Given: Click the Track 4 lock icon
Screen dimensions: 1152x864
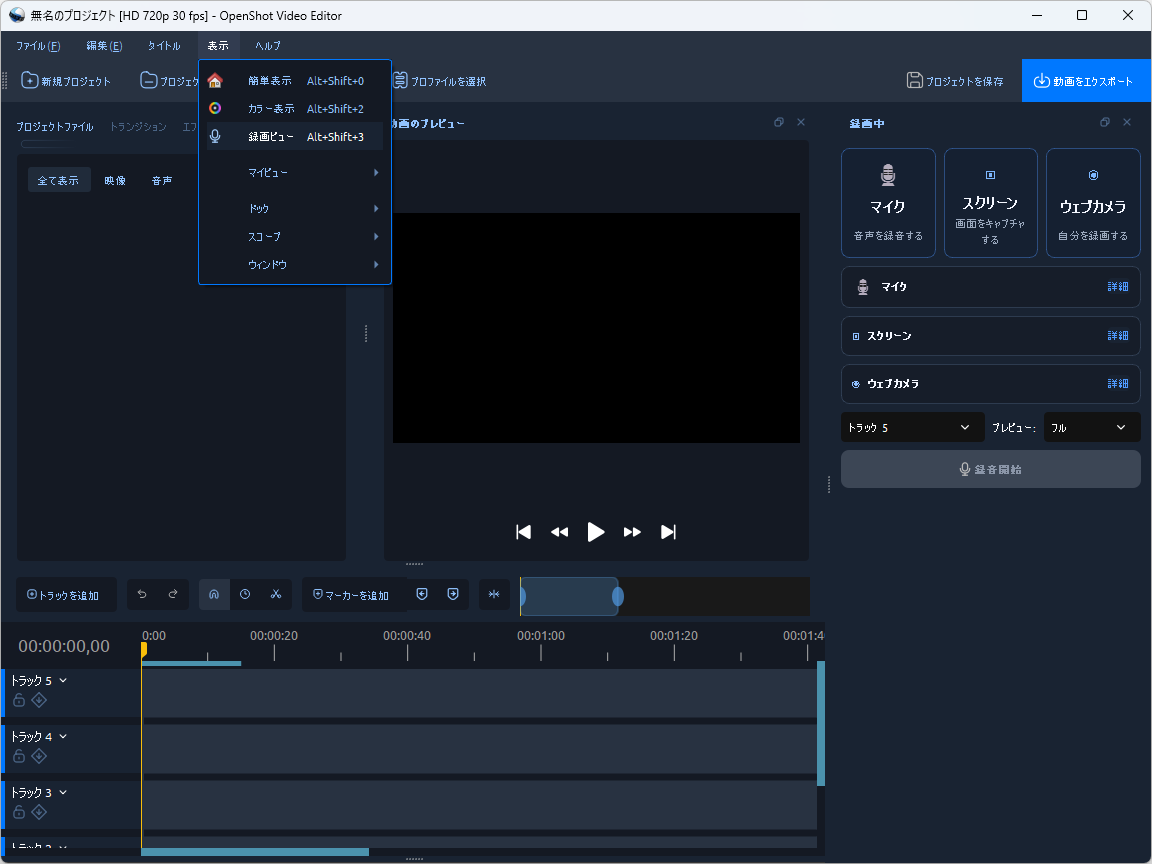Looking at the screenshot, I should tap(19, 756).
